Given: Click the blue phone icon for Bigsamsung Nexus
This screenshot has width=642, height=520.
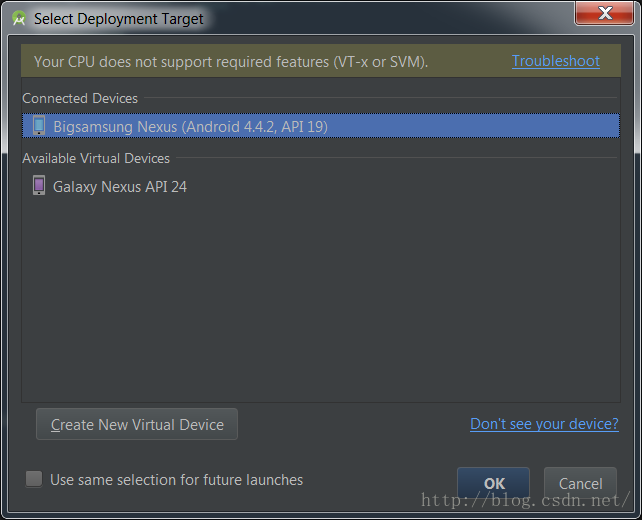Looking at the screenshot, I should [x=39, y=126].
